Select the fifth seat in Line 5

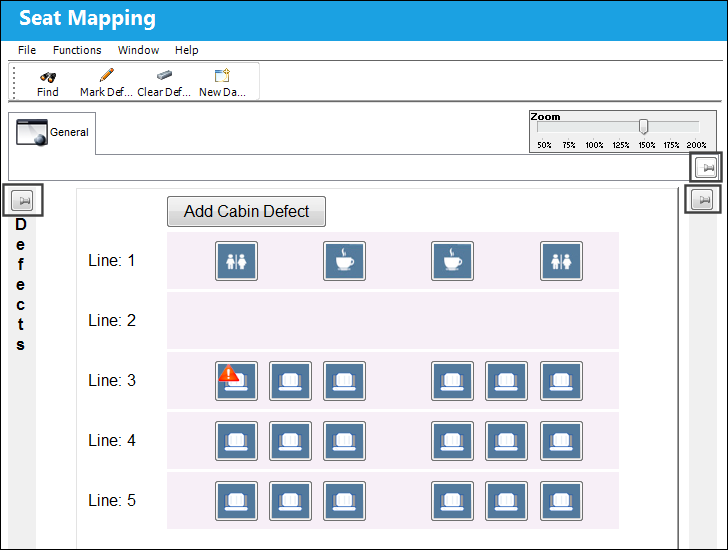coord(507,501)
